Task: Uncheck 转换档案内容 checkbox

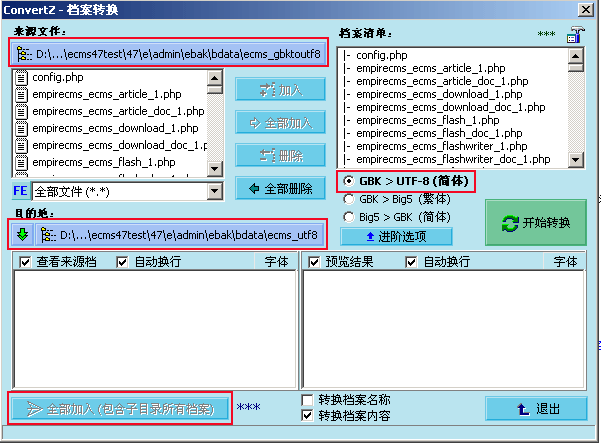Action: [x=308, y=415]
